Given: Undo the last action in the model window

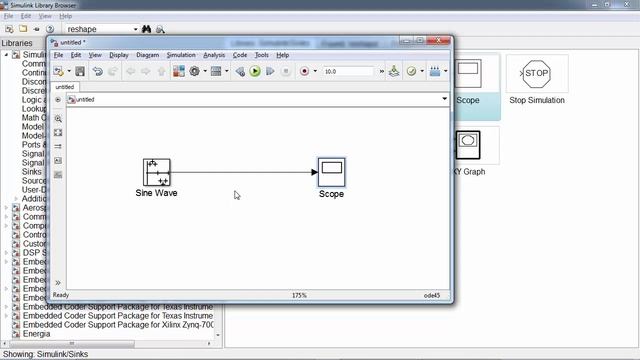Looking at the screenshot, I should point(98,71).
